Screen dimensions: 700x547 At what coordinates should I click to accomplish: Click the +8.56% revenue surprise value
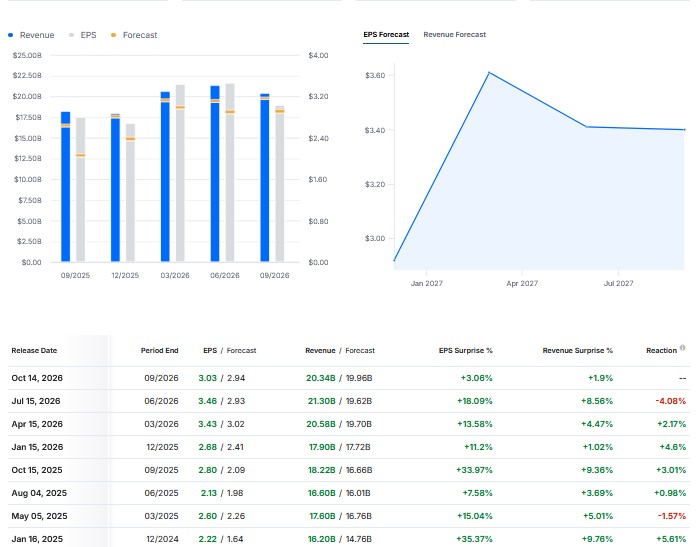(x=597, y=401)
